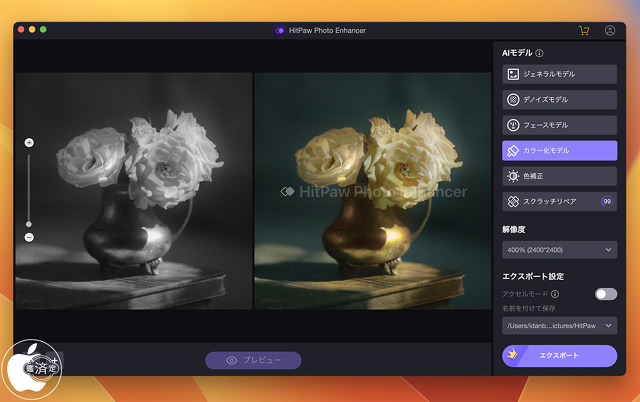Switch to the フェースモデル option
This screenshot has height=402, width=640.
pyautogui.click(x=559, y=125)
